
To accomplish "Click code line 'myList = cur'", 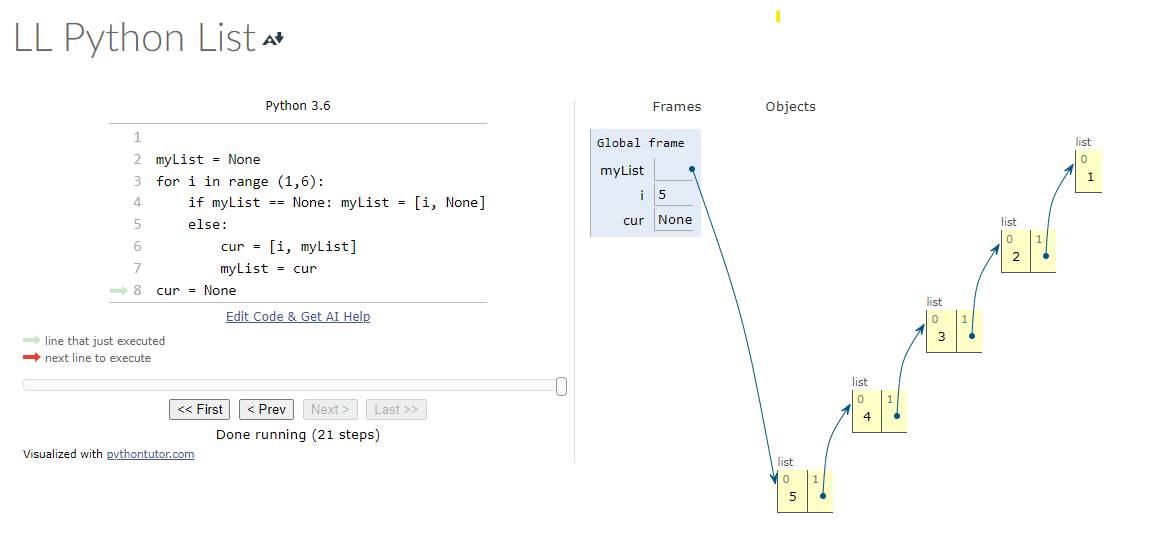I will [269, 269].
